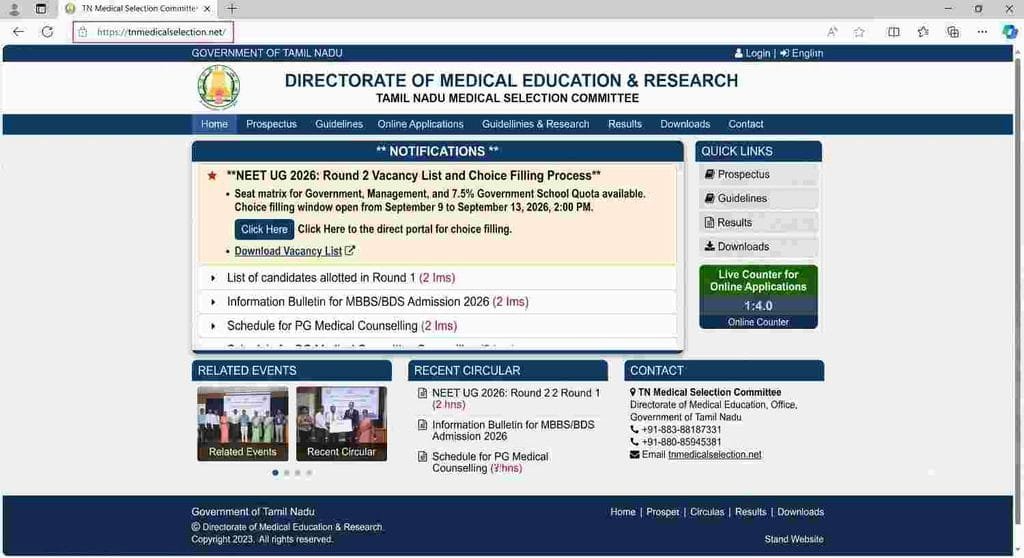Open footer Prospet link
The height and width of the screenshot is (558, 1024).
click(x=663, y=512)
